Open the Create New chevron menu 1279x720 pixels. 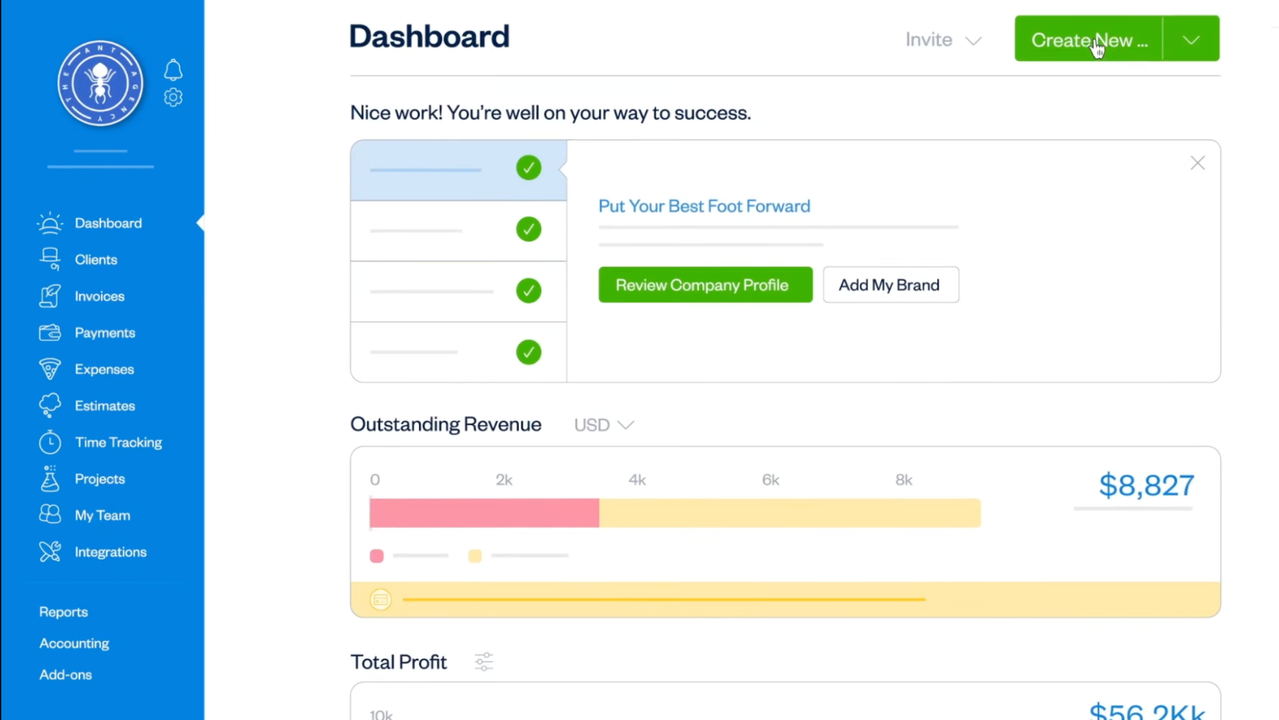click(1190, 40)
